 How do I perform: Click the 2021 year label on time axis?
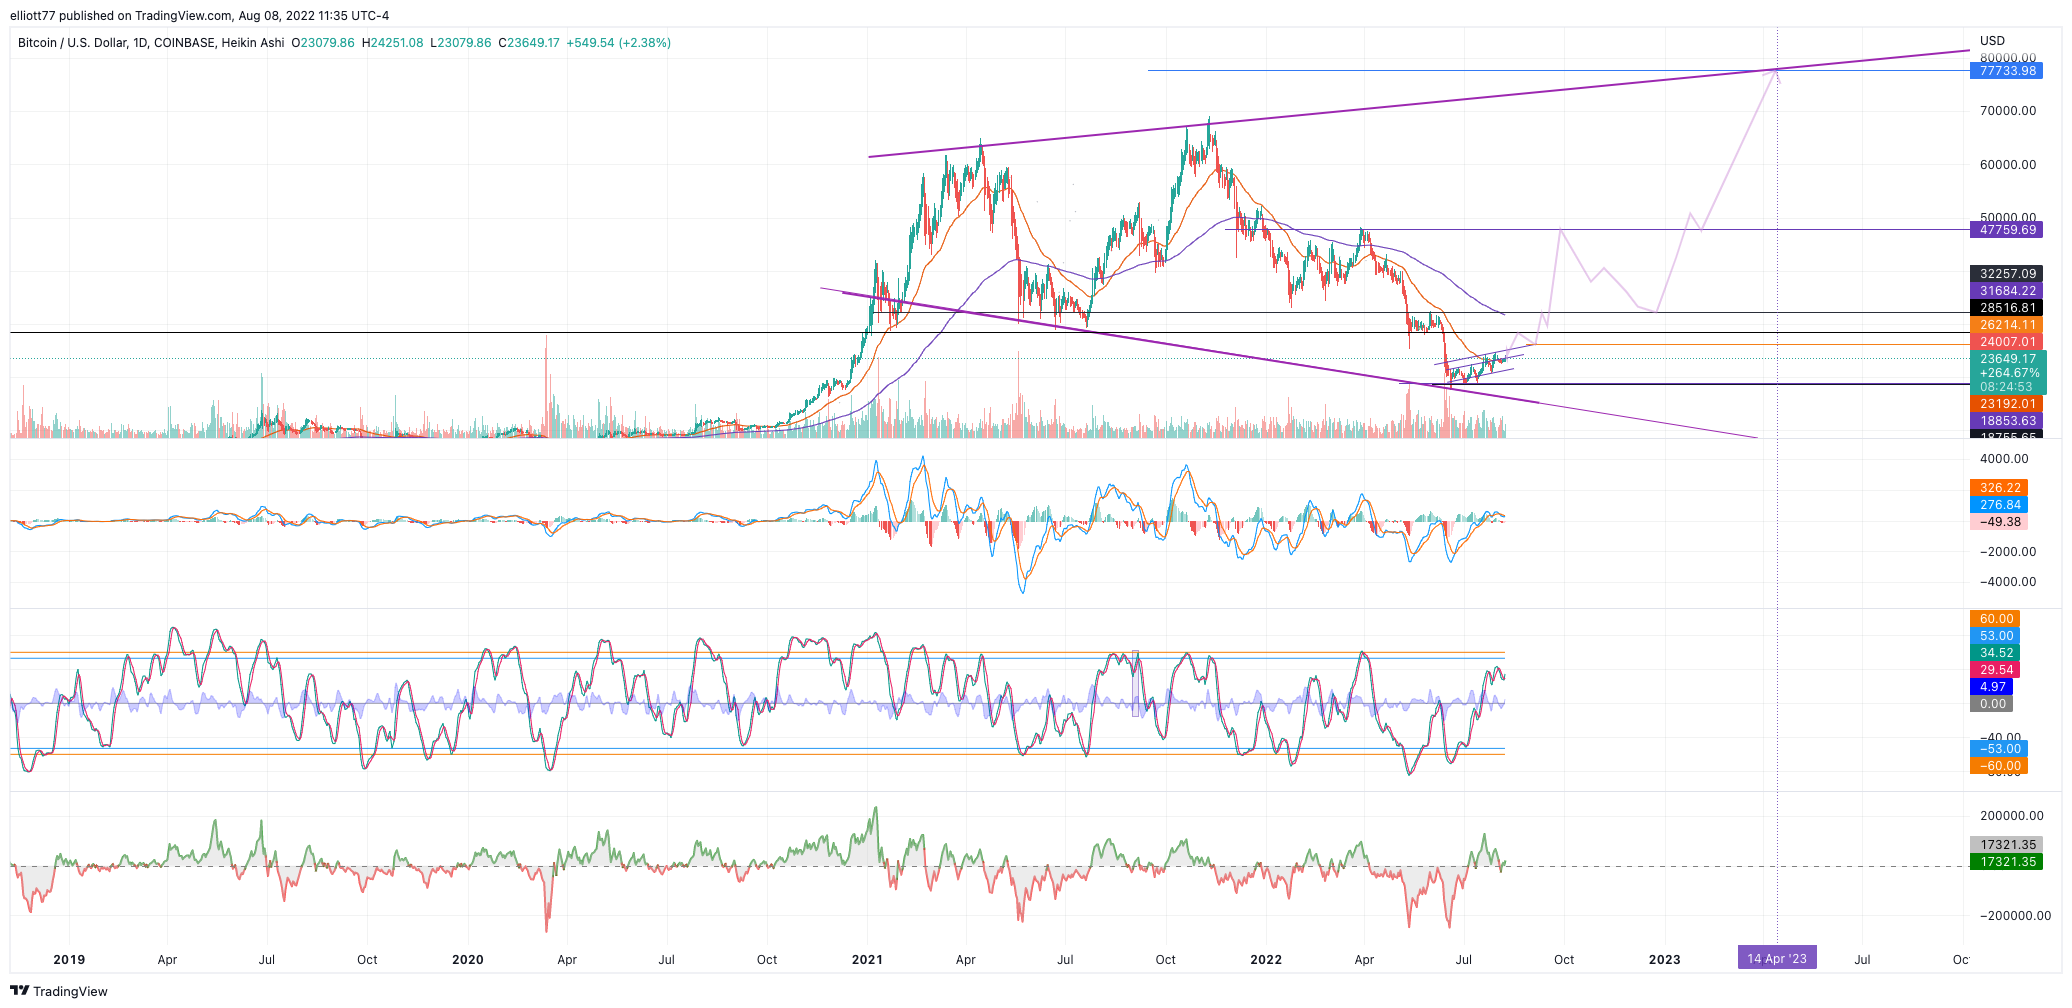866,959
